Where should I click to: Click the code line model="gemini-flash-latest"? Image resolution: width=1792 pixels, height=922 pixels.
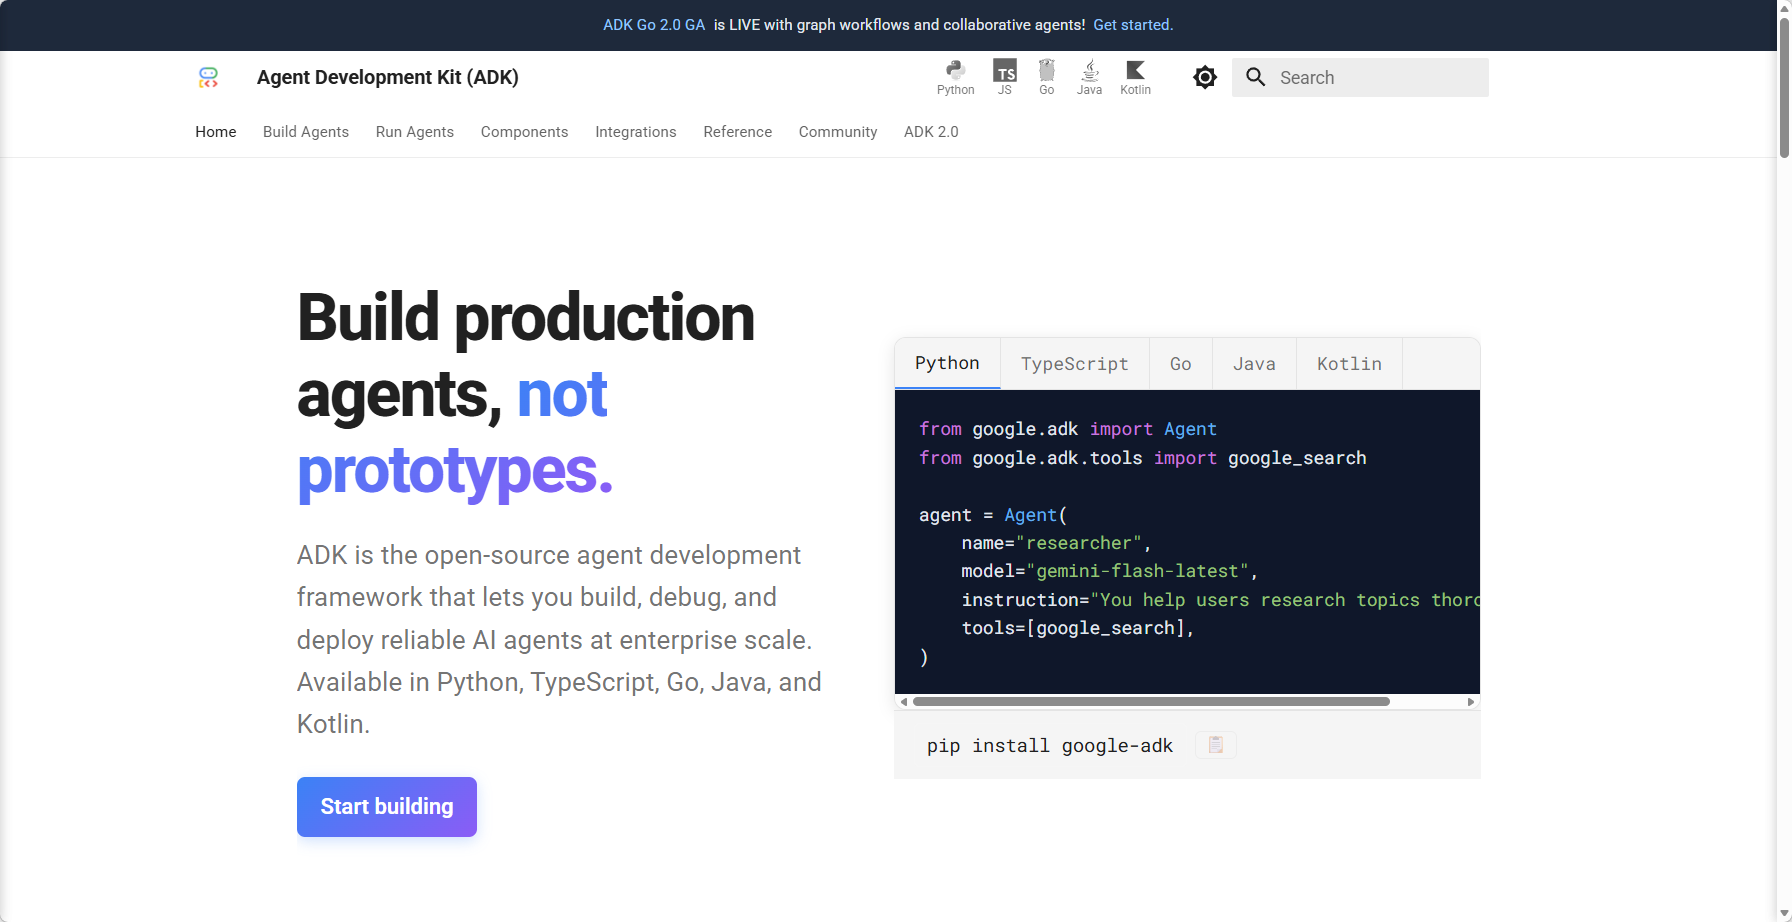1110,571
